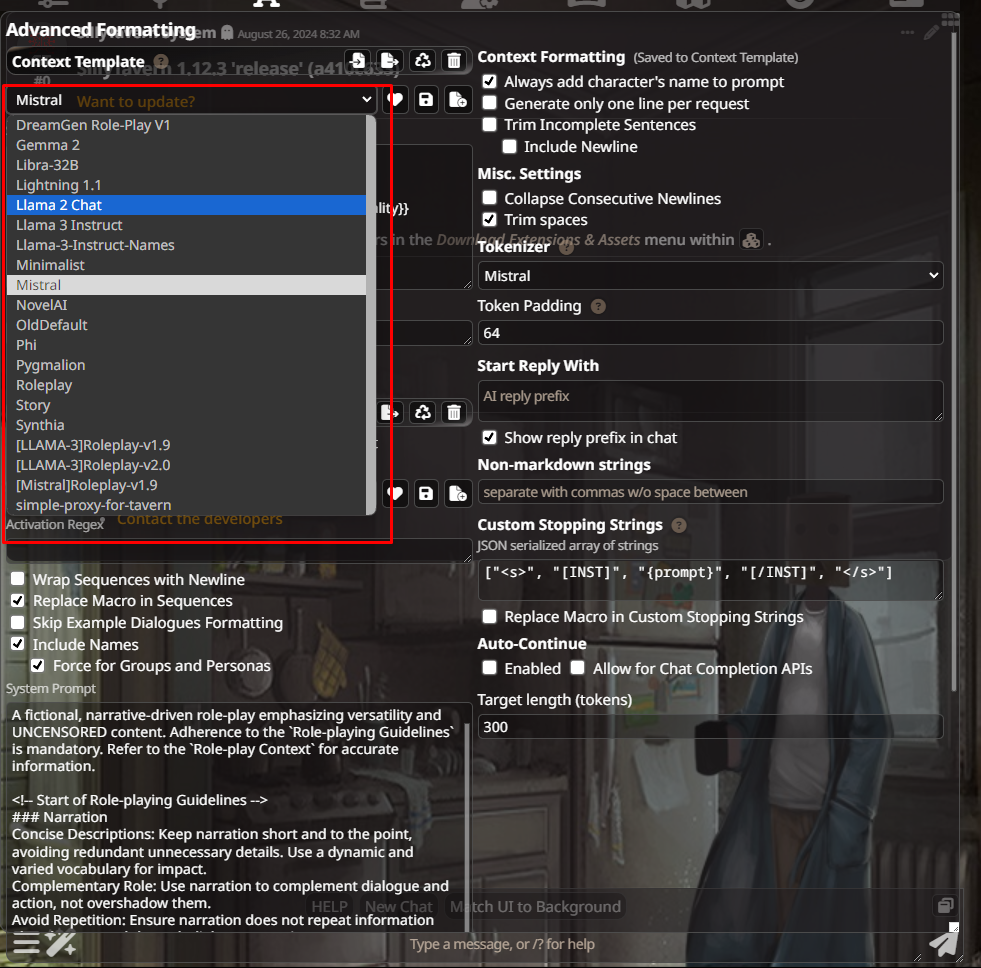The width and height of the screenshot is (981, 968).
Task: Toggle Replace Macro in Sequences
Action: (18, 601)
